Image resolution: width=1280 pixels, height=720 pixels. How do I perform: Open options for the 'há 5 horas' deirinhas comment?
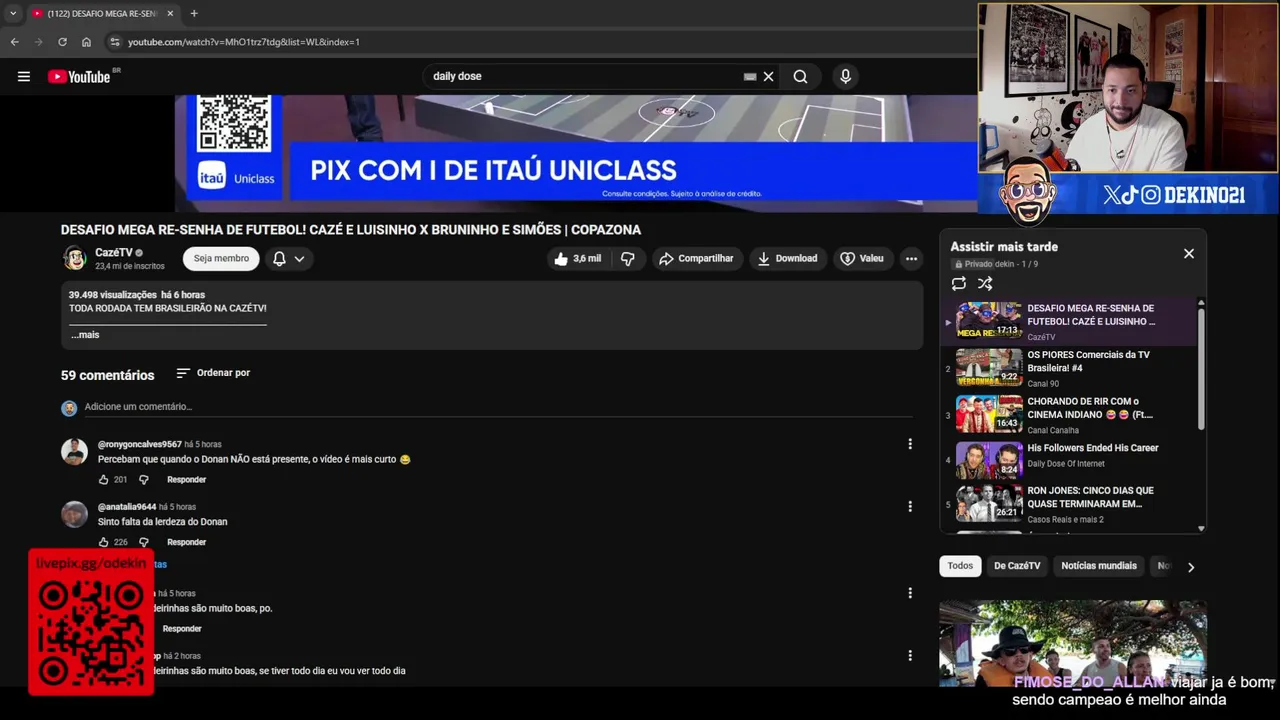pos(910,593)
